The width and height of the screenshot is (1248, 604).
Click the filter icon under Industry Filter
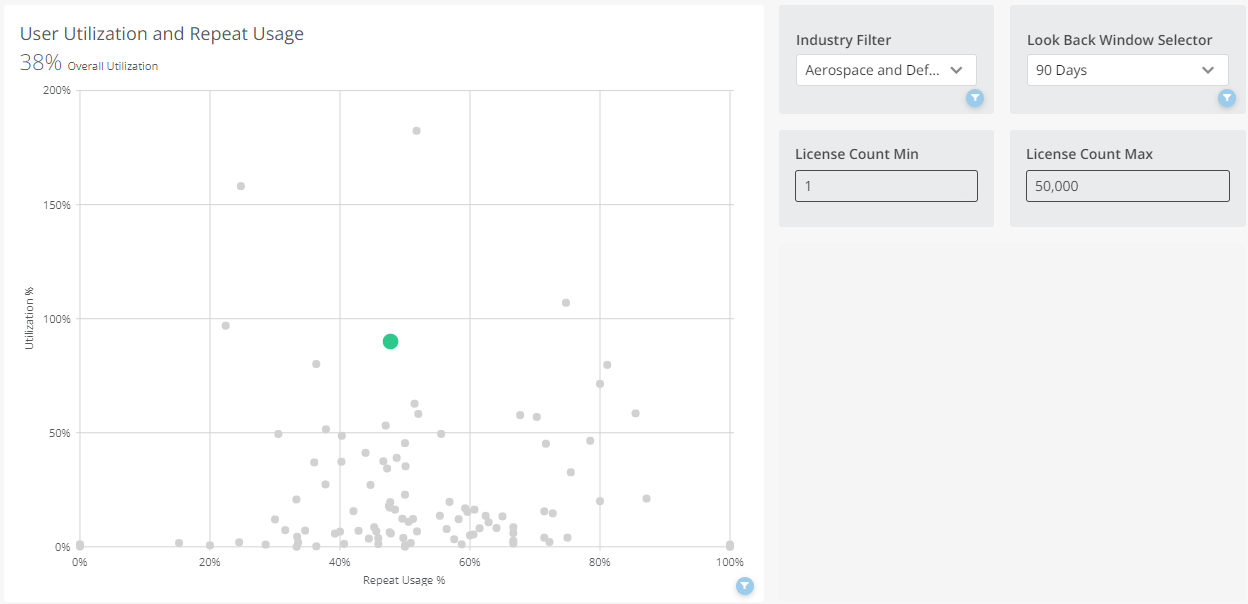click(975, 98)
